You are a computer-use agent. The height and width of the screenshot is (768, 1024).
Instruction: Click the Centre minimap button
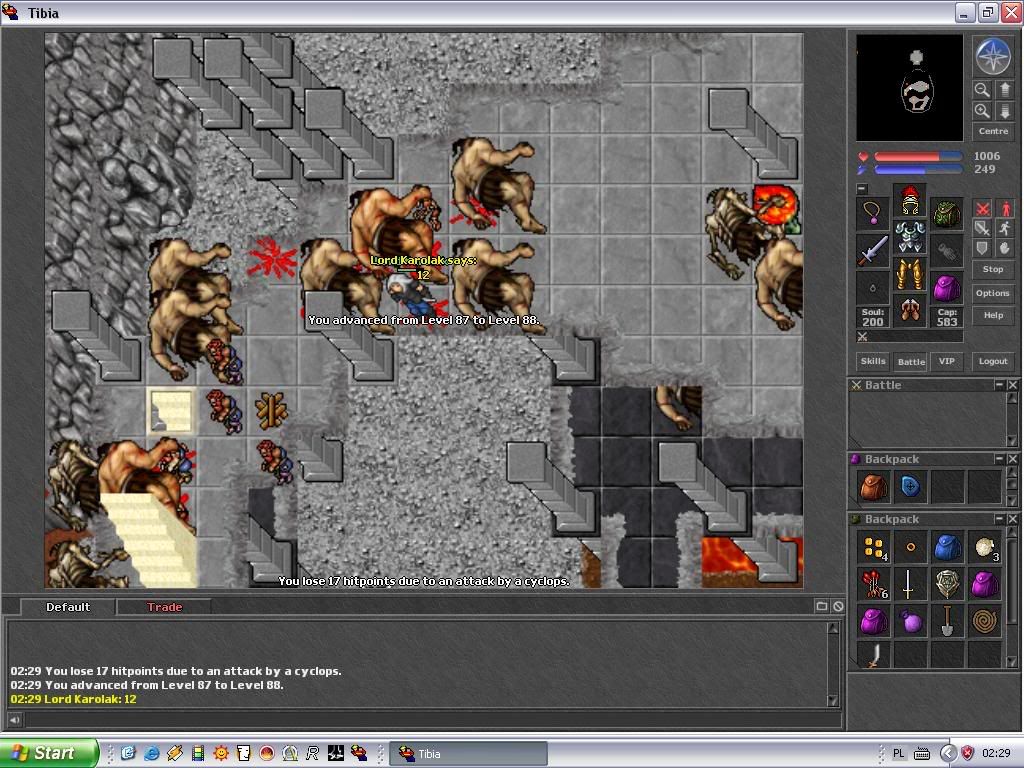click(993, 131)
